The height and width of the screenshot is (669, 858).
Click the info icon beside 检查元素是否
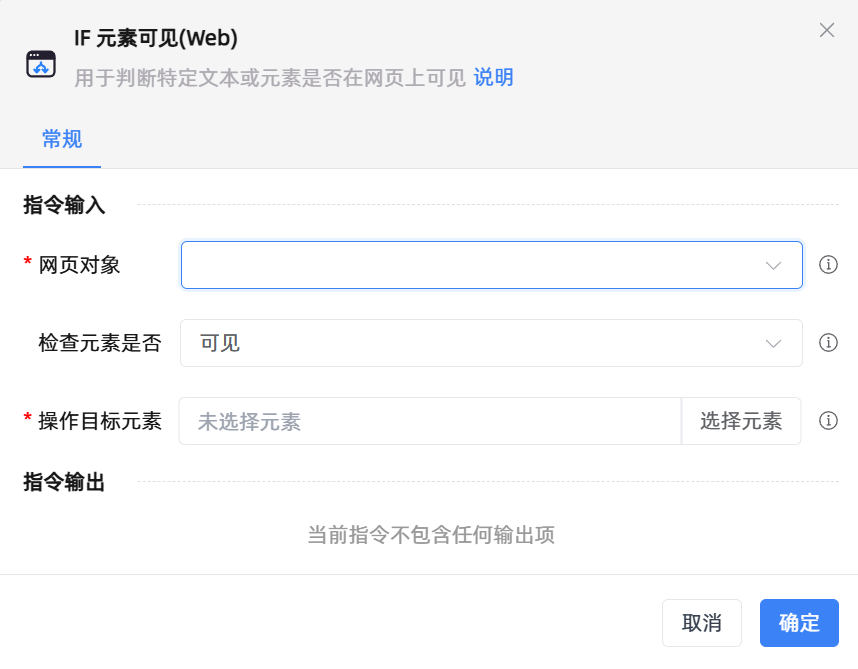click(x=828, y=343)
